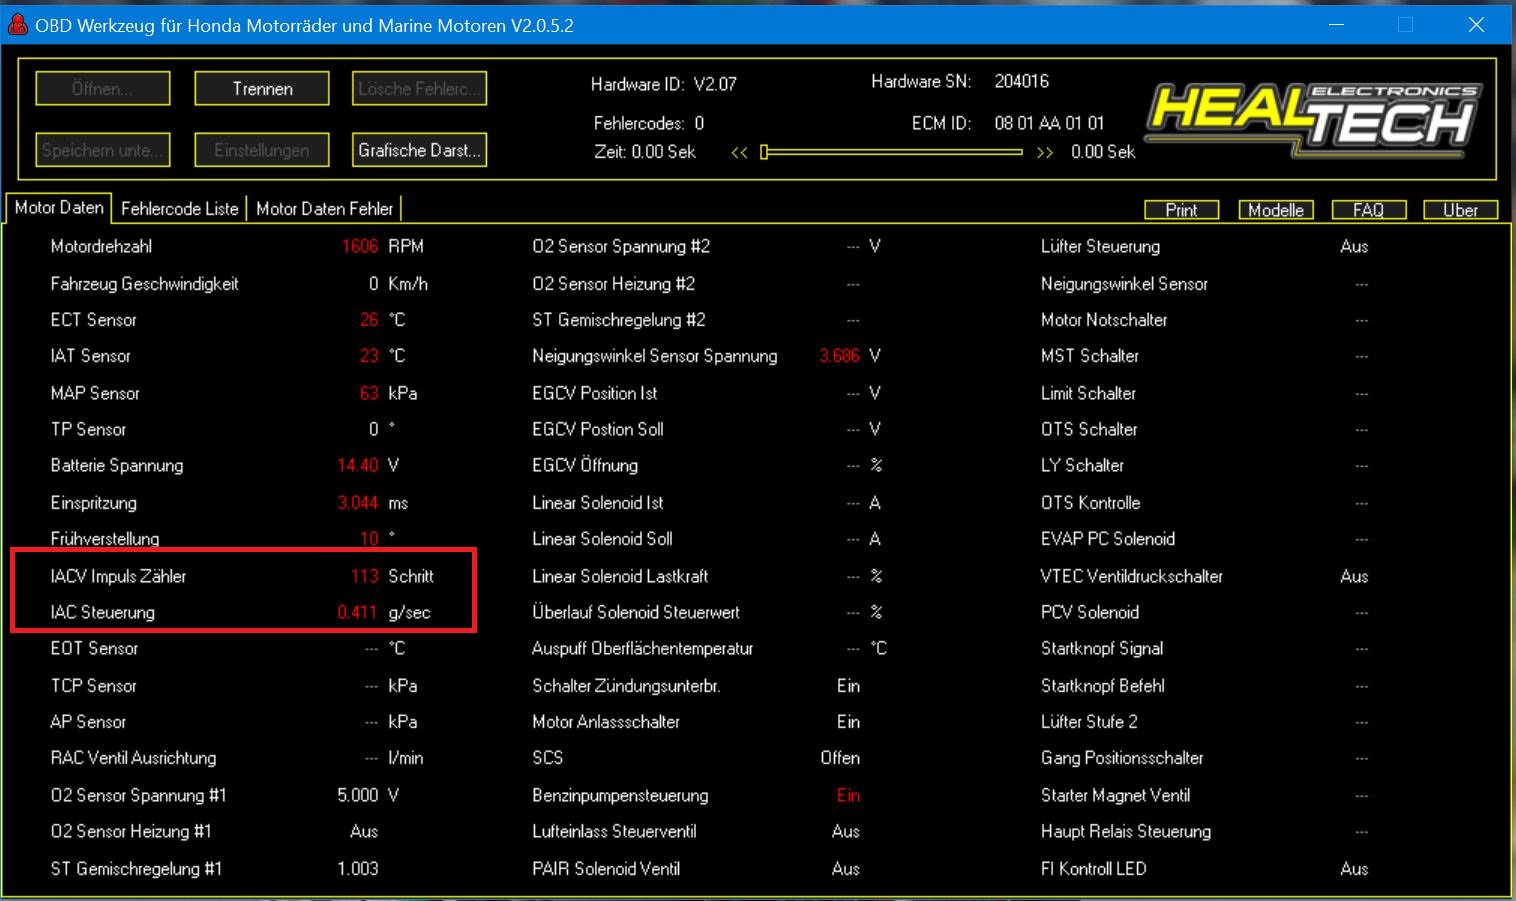Step timeline back with << arrows

(739, 153)
